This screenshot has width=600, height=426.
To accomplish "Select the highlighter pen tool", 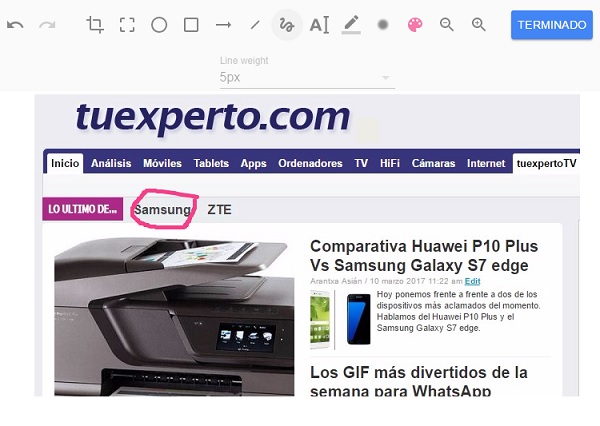I will (351, 24).
